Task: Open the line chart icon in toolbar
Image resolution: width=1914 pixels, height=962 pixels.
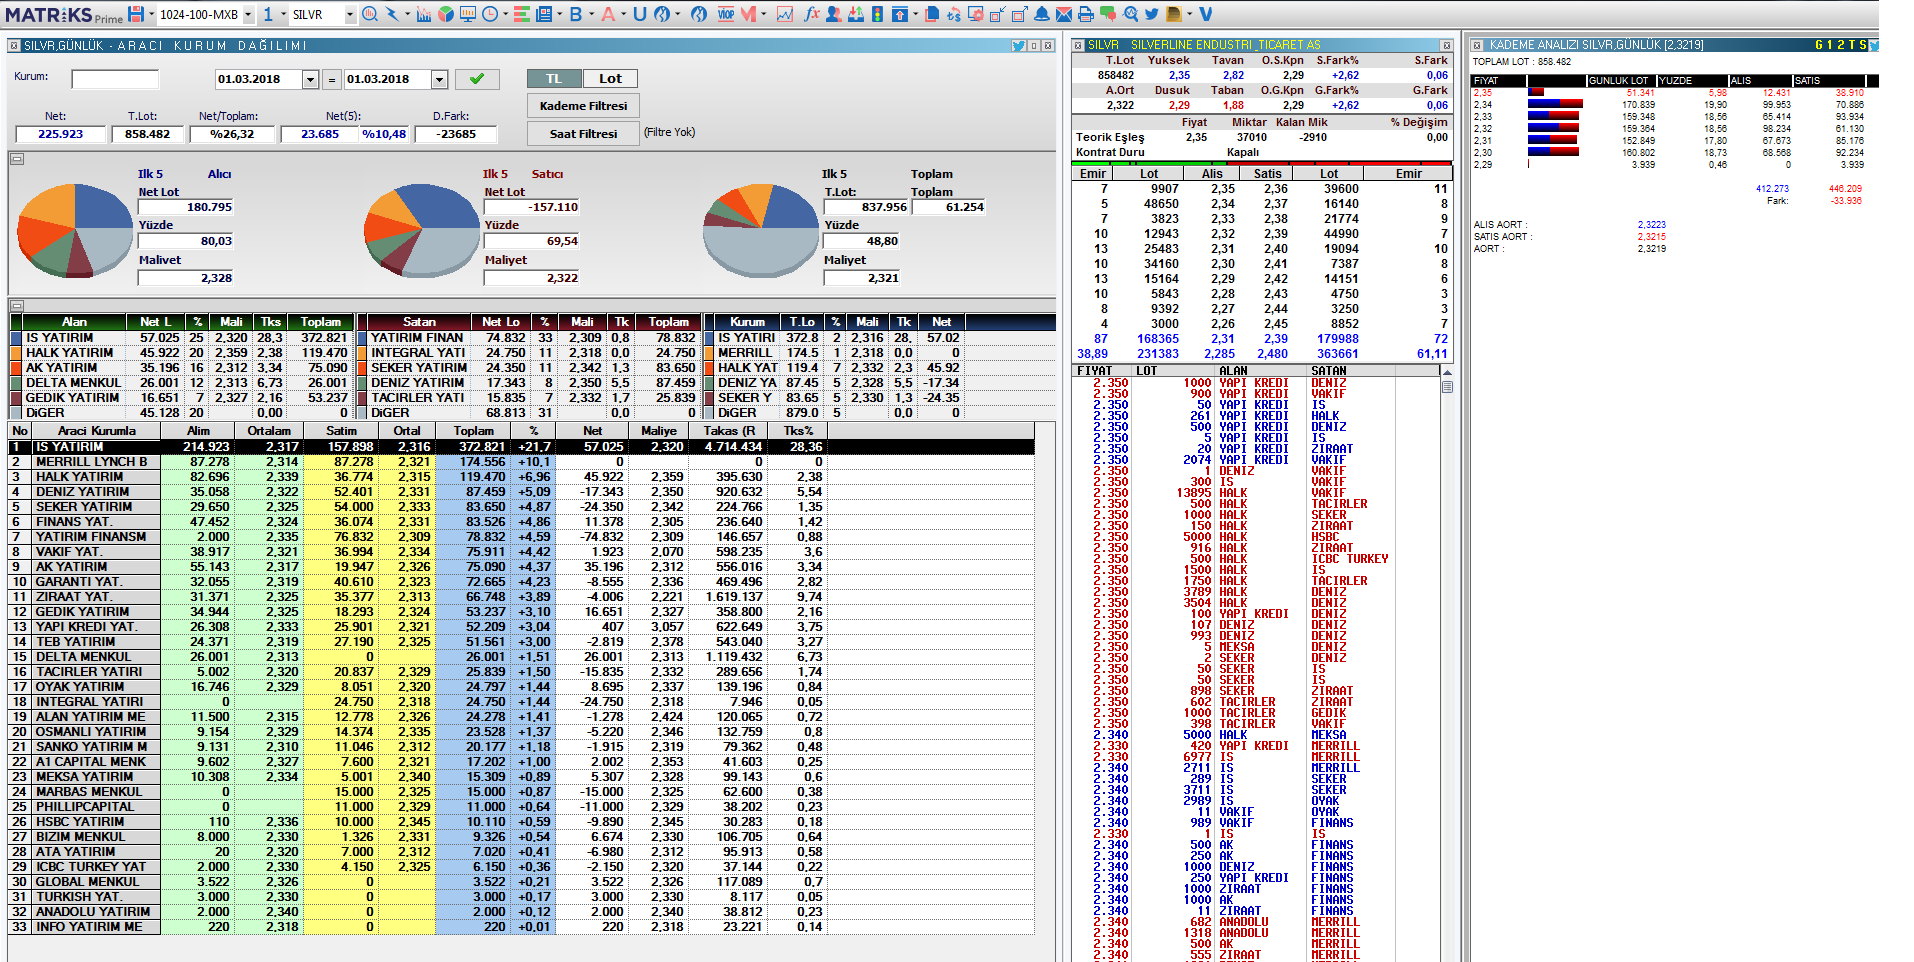Action: [x=785, y=14]
